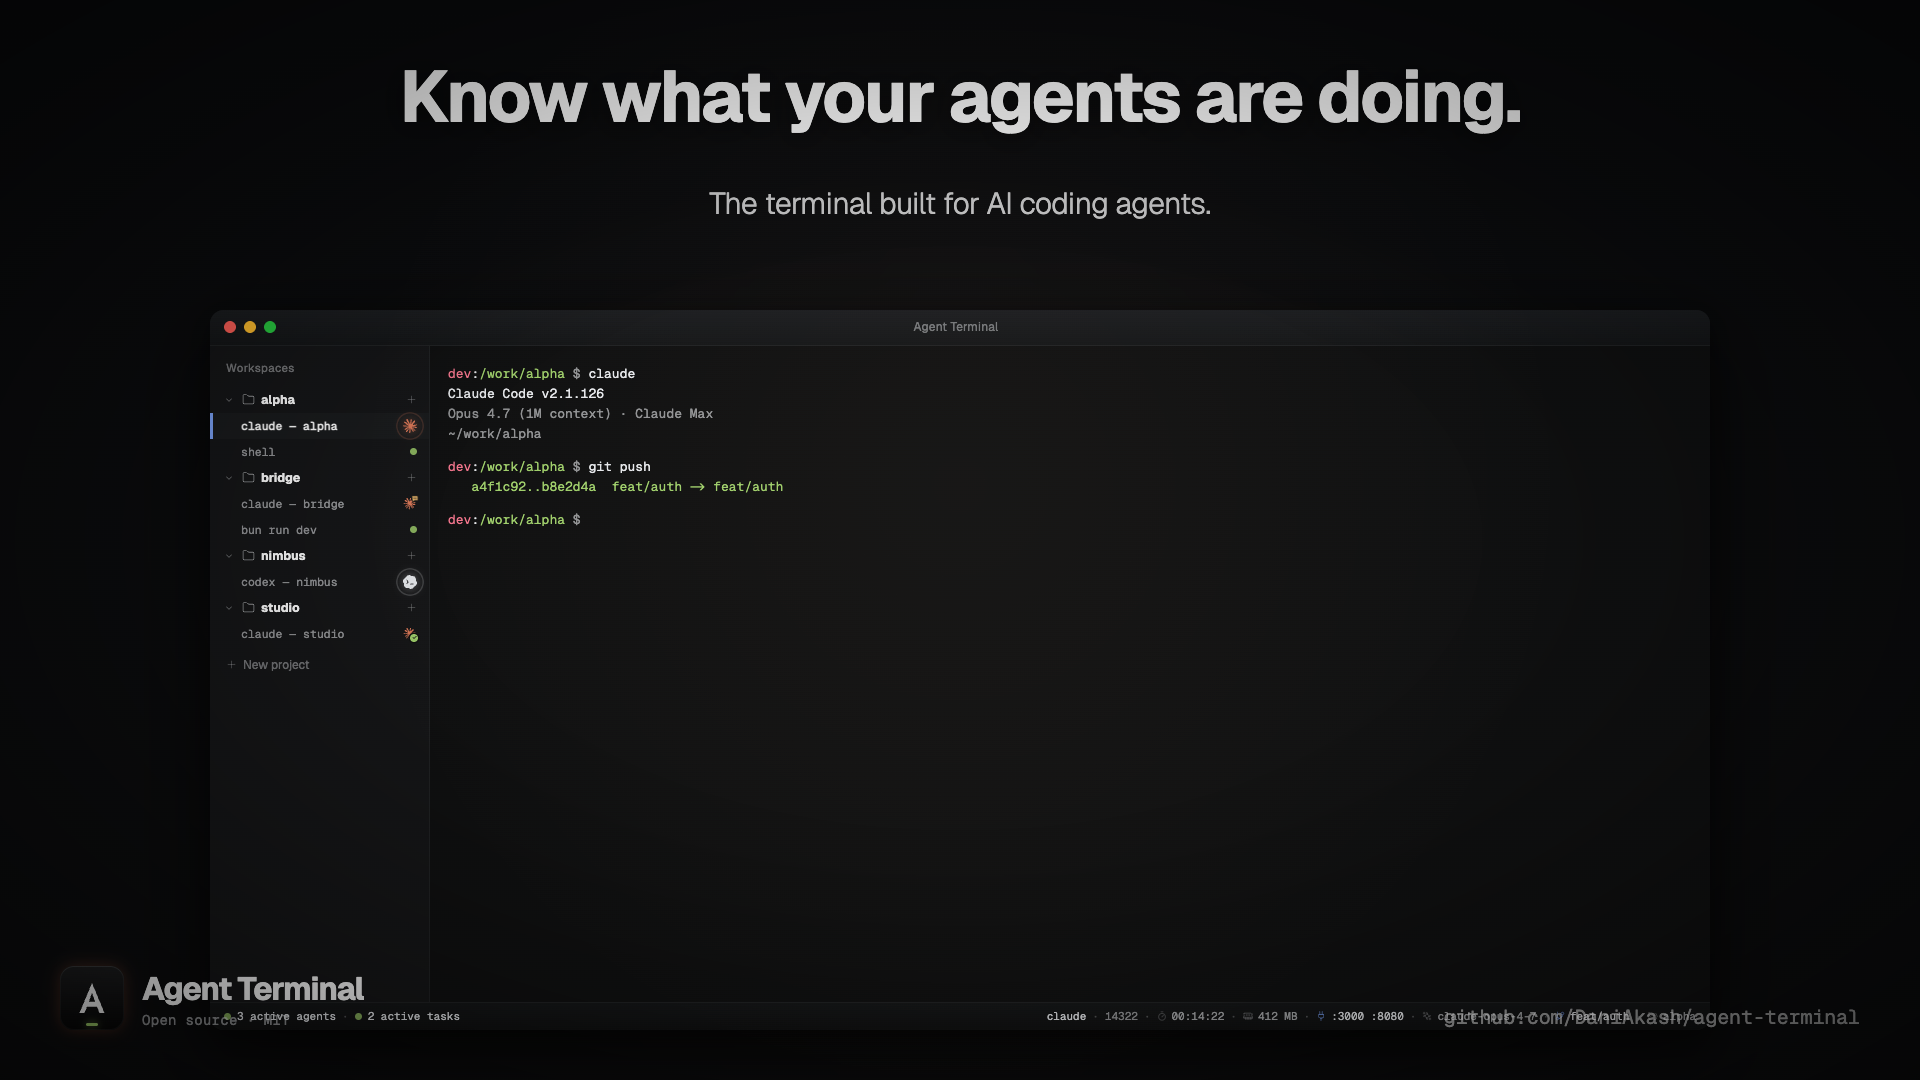Click the git push command text
The height and width of the screenshot is (1080, 1920).
pyautogui.click(x=619, y=466)
